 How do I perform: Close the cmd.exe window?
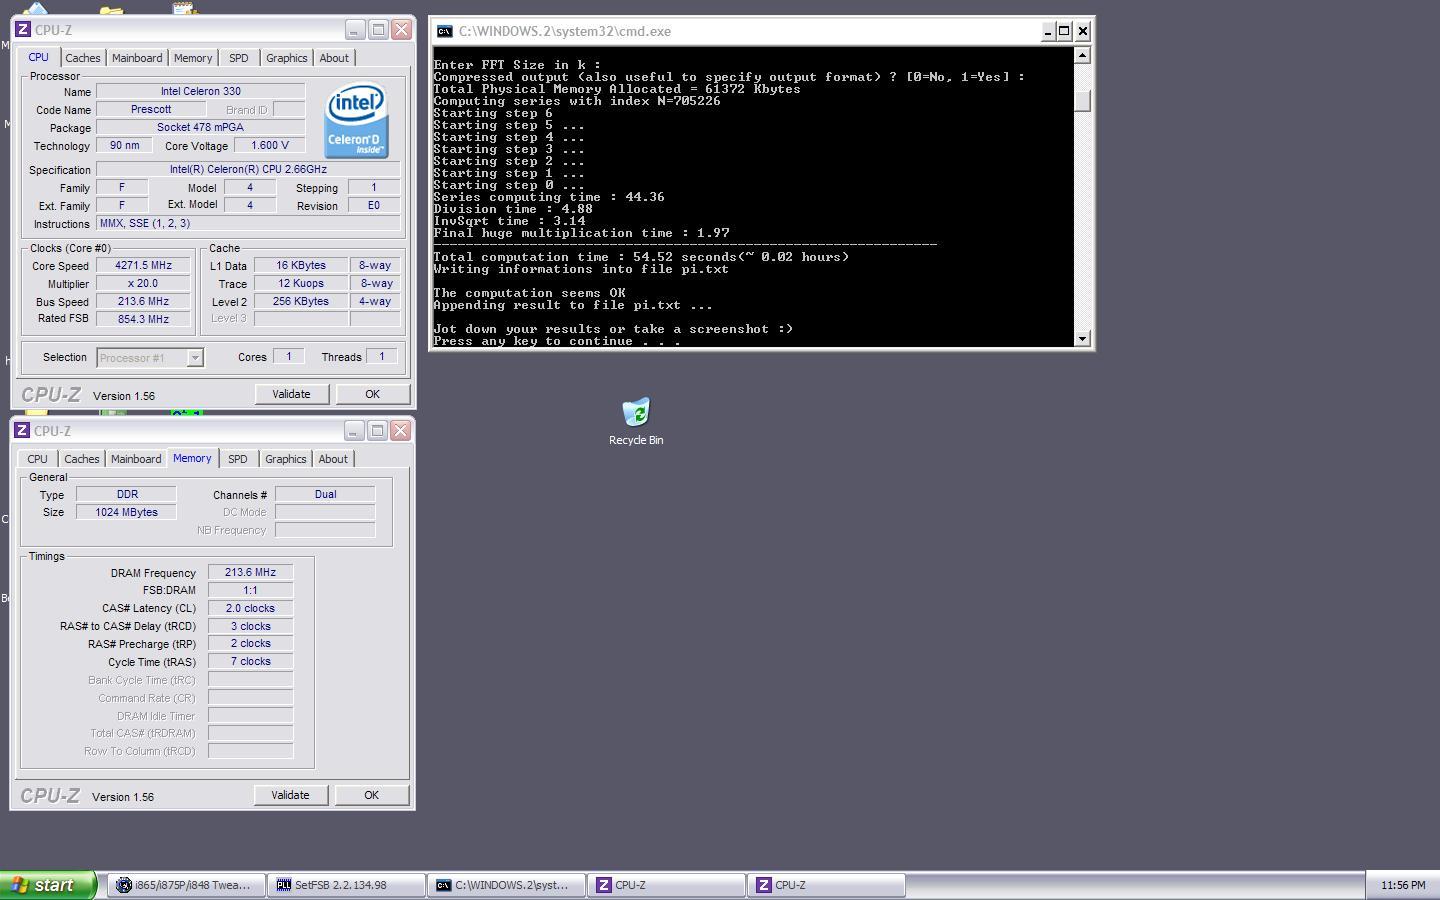click(x=1083, y=31)
